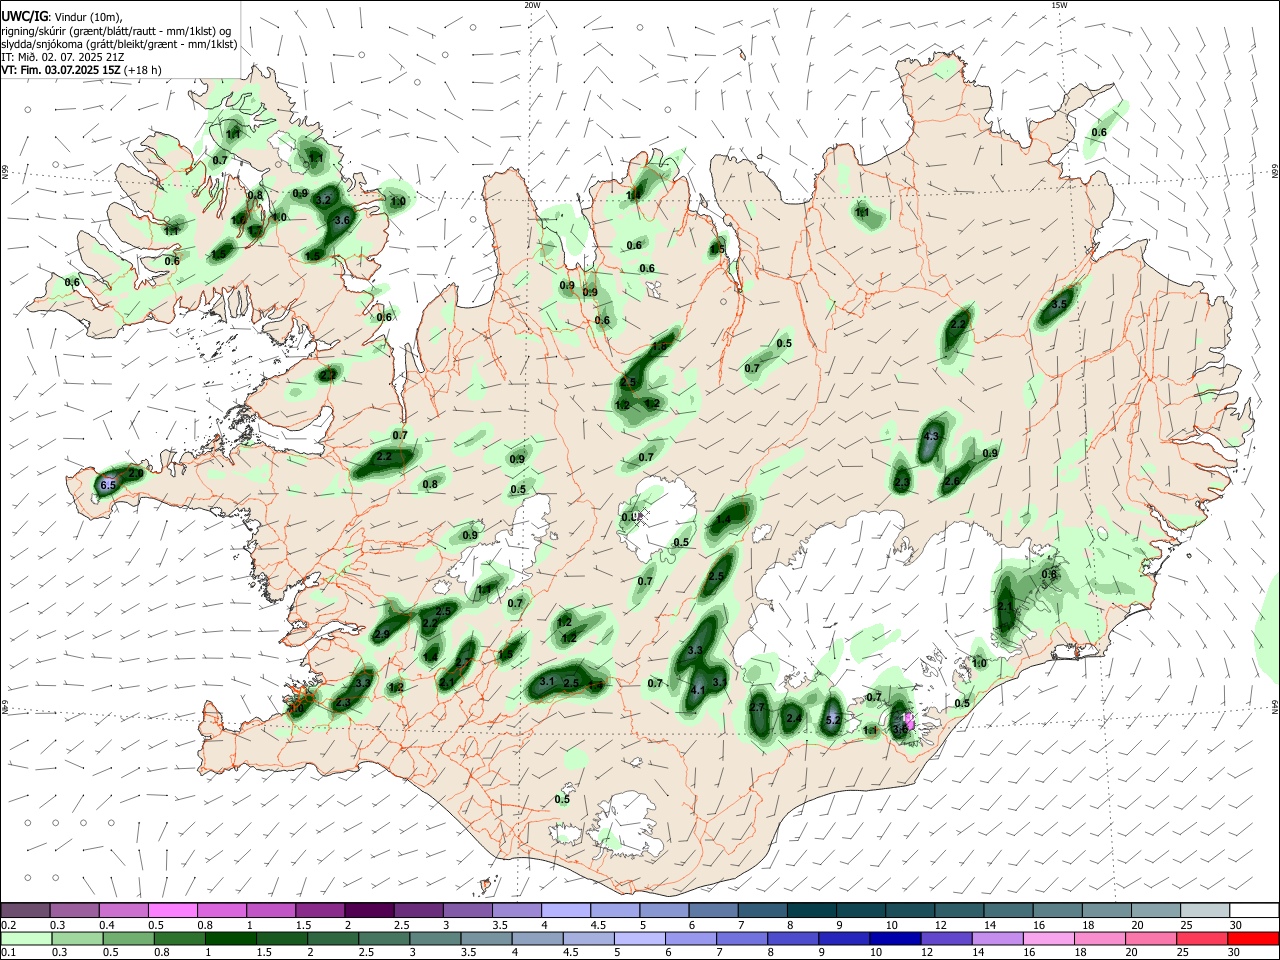Select the 2.8 value beside 6.5

136,474
